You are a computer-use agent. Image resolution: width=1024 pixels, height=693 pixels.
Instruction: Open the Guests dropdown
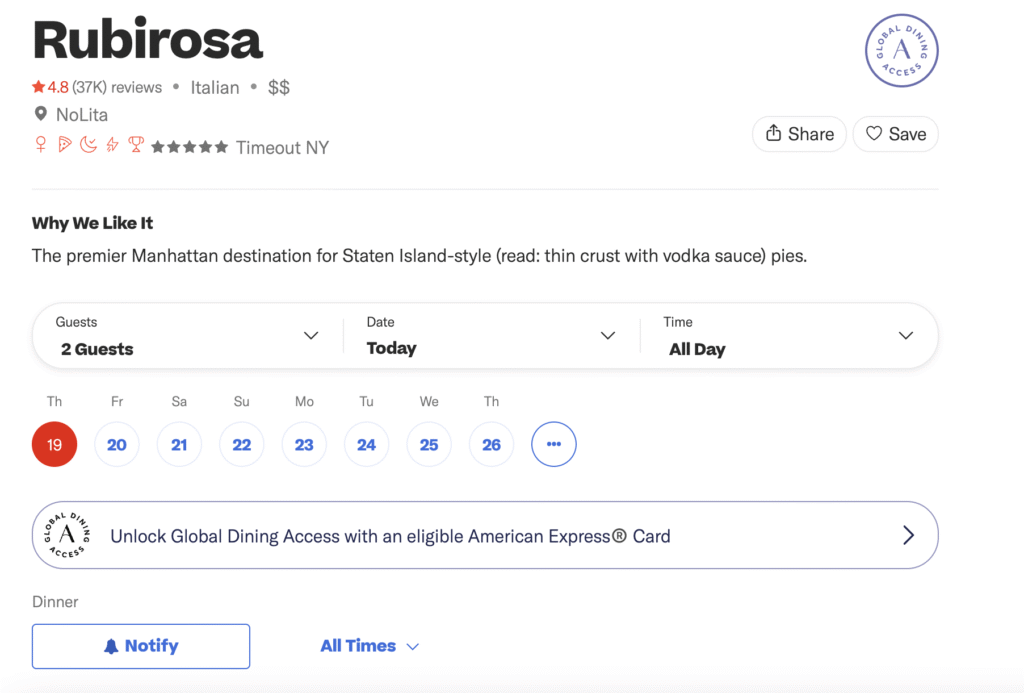185,335
